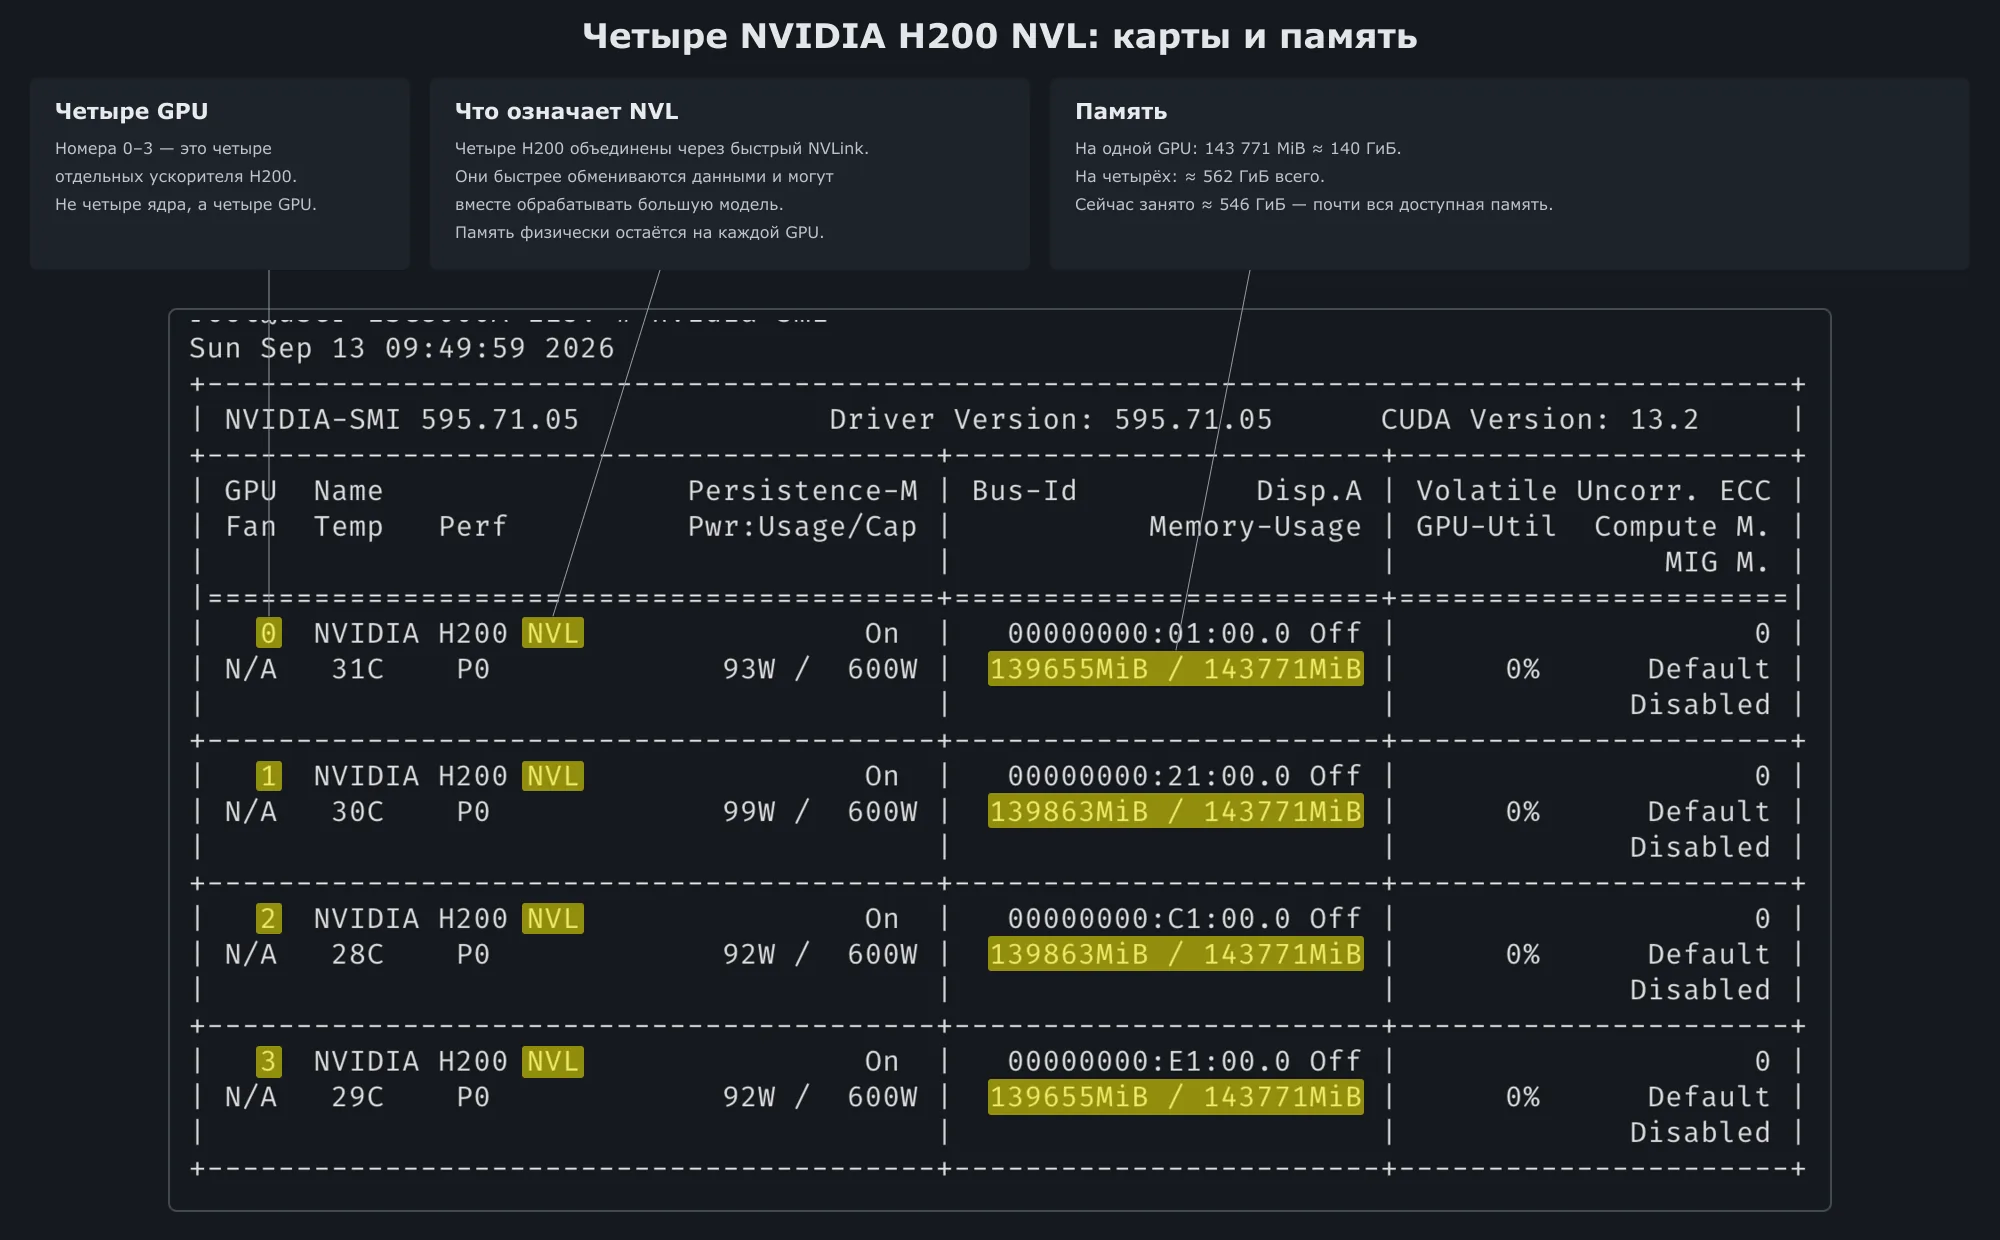
Task: Select GPU 1 memory usage 139863MiB / 143771MiB
Action: click(1176, 812)
